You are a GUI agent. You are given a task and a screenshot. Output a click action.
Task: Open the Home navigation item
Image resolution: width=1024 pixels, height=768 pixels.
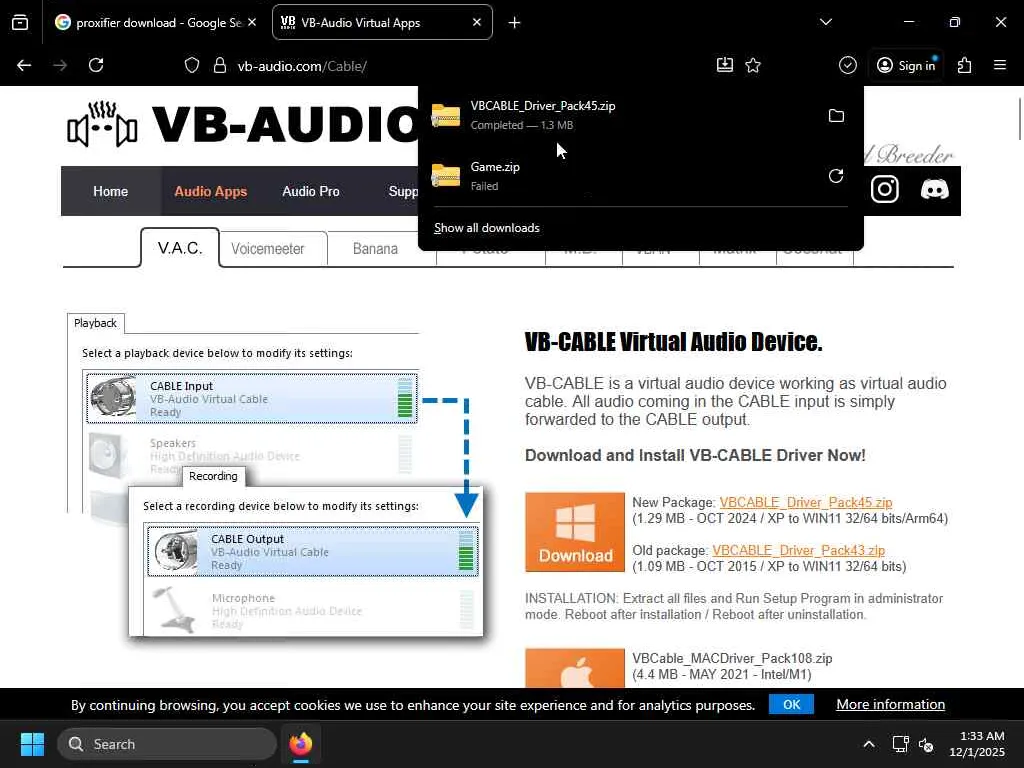pos(110,191)
